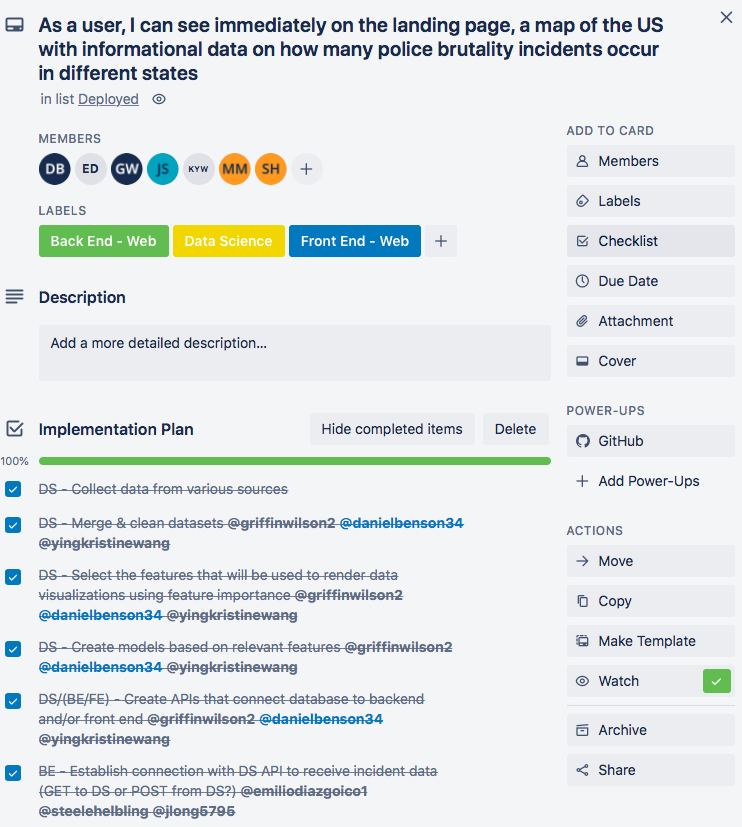Delete the Implementation Plan checklist
This screenshot has width=742, height=827.
516,429
